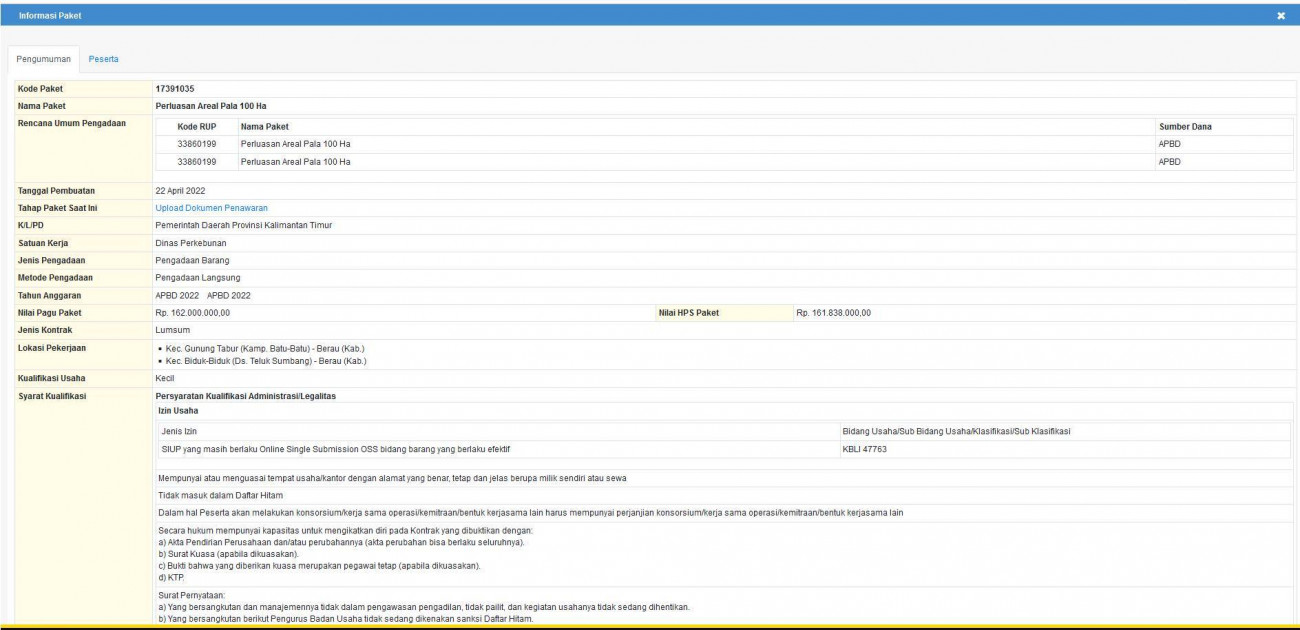Switch to the Peserta tab
Image resolution: width=1300 pixels, height=630 pixels.
click(x=103, y=59)
